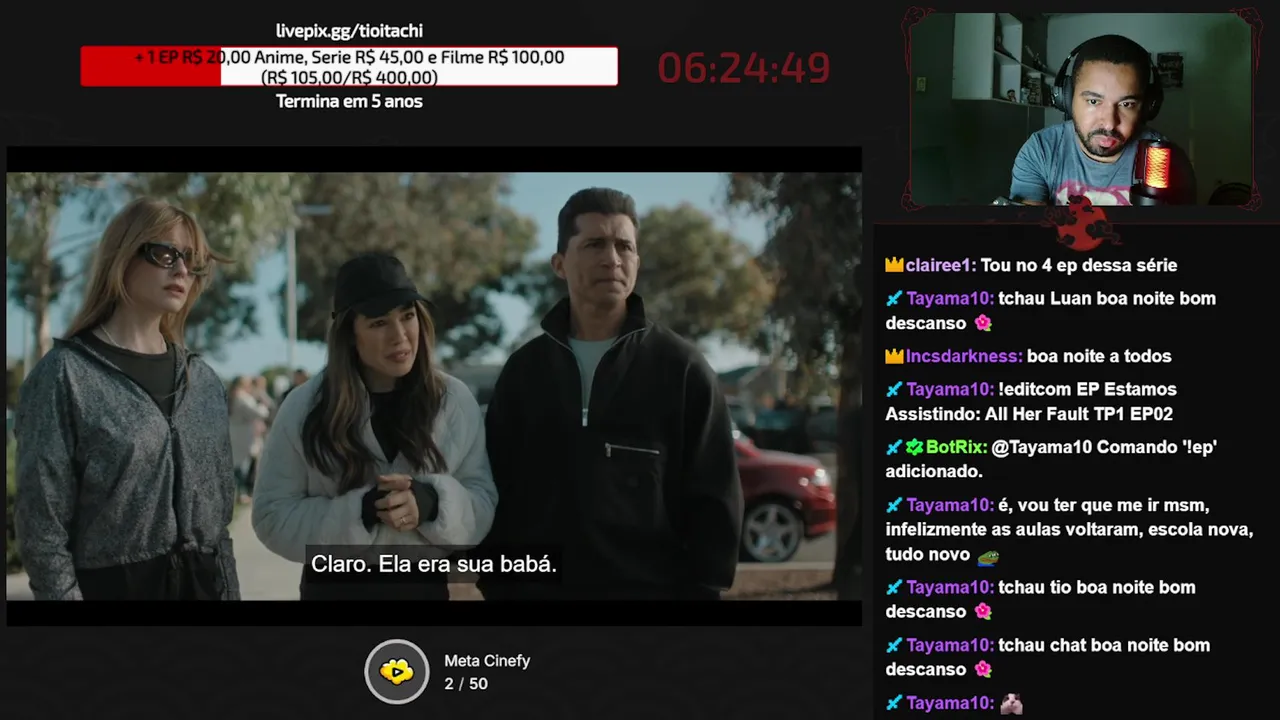This screenshot has height=720, width=1280.
Task: Click sword badge on 'é, vou ter que' message
Action: point(894,505)
